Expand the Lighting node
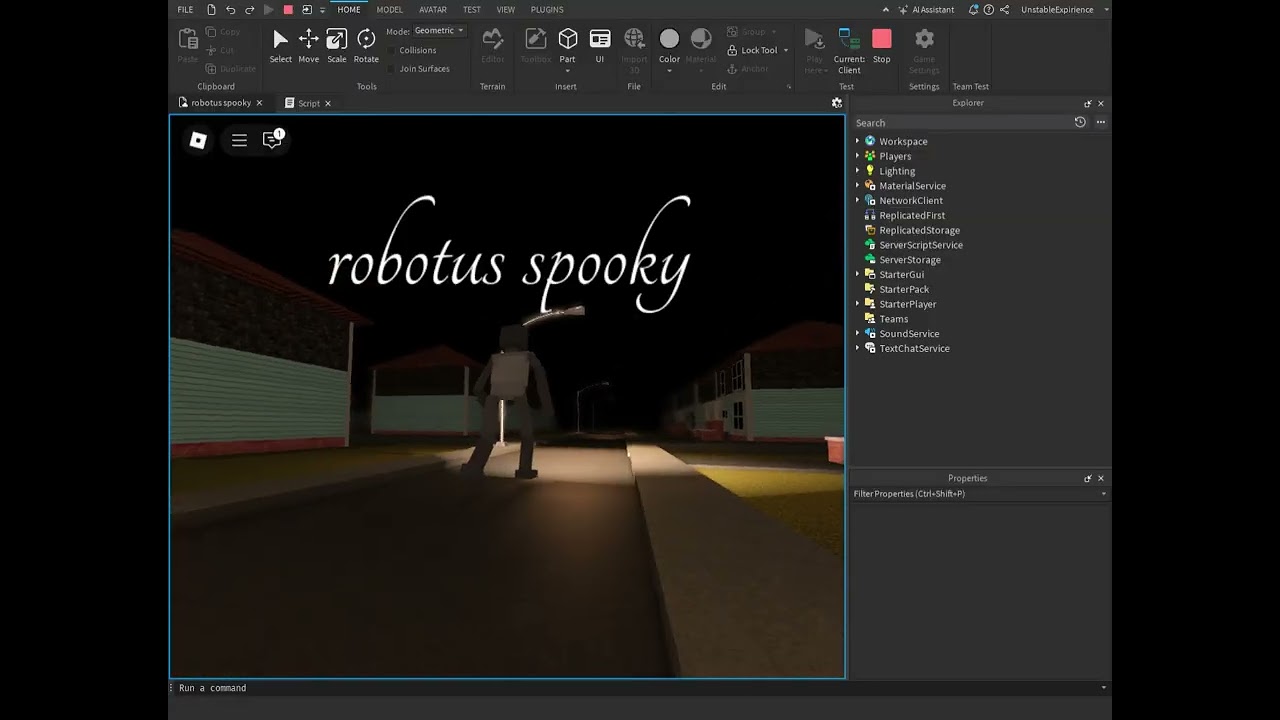 tap(857, 171)
